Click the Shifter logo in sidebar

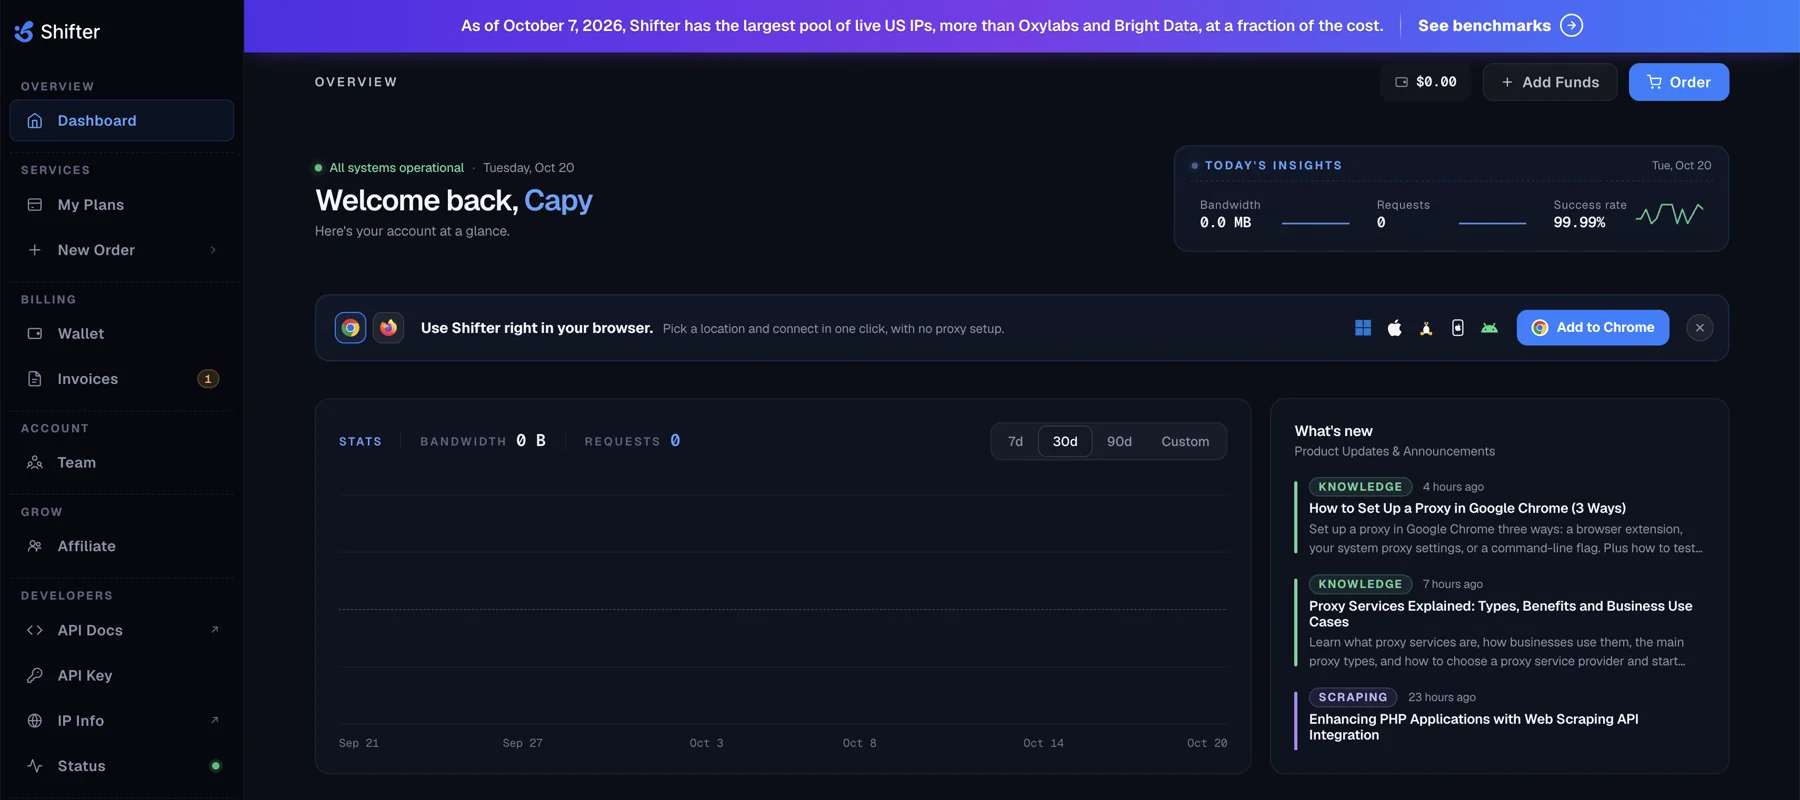pos(57,32)
